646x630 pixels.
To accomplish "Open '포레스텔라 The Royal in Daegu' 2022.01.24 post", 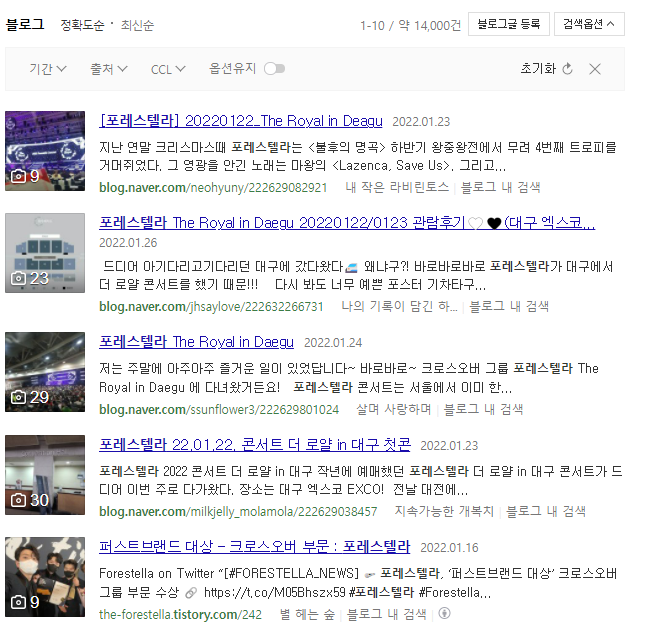I will [197, 342].
